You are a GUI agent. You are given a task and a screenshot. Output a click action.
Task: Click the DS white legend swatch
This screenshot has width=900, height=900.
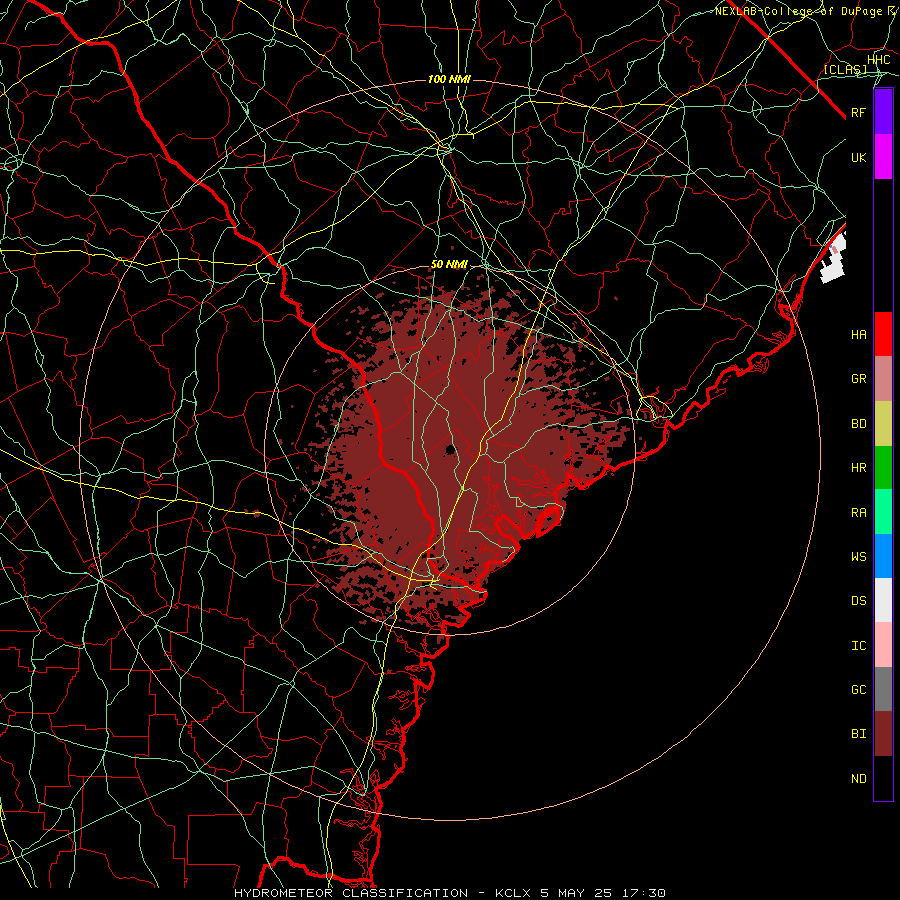pyautogui.click(x=883, y=600)
